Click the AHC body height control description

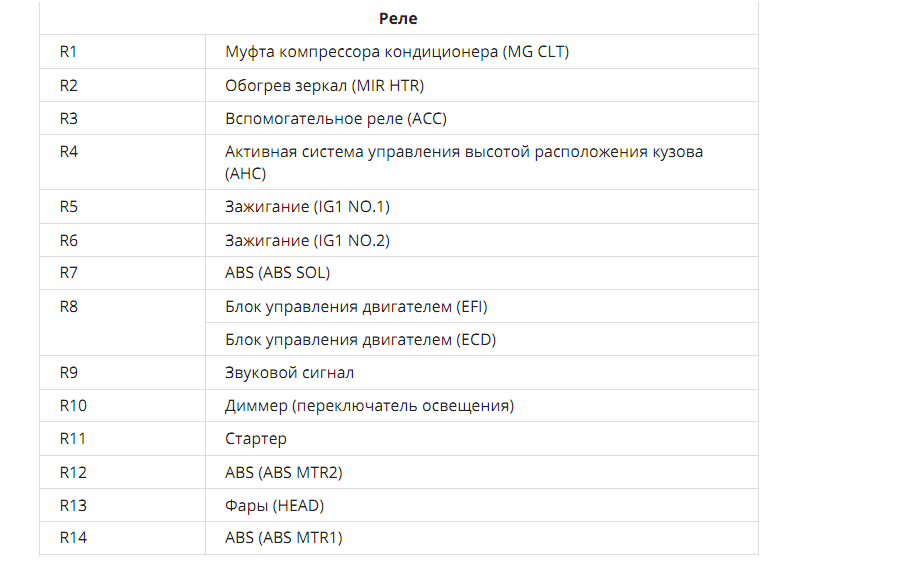coord(464,162)
